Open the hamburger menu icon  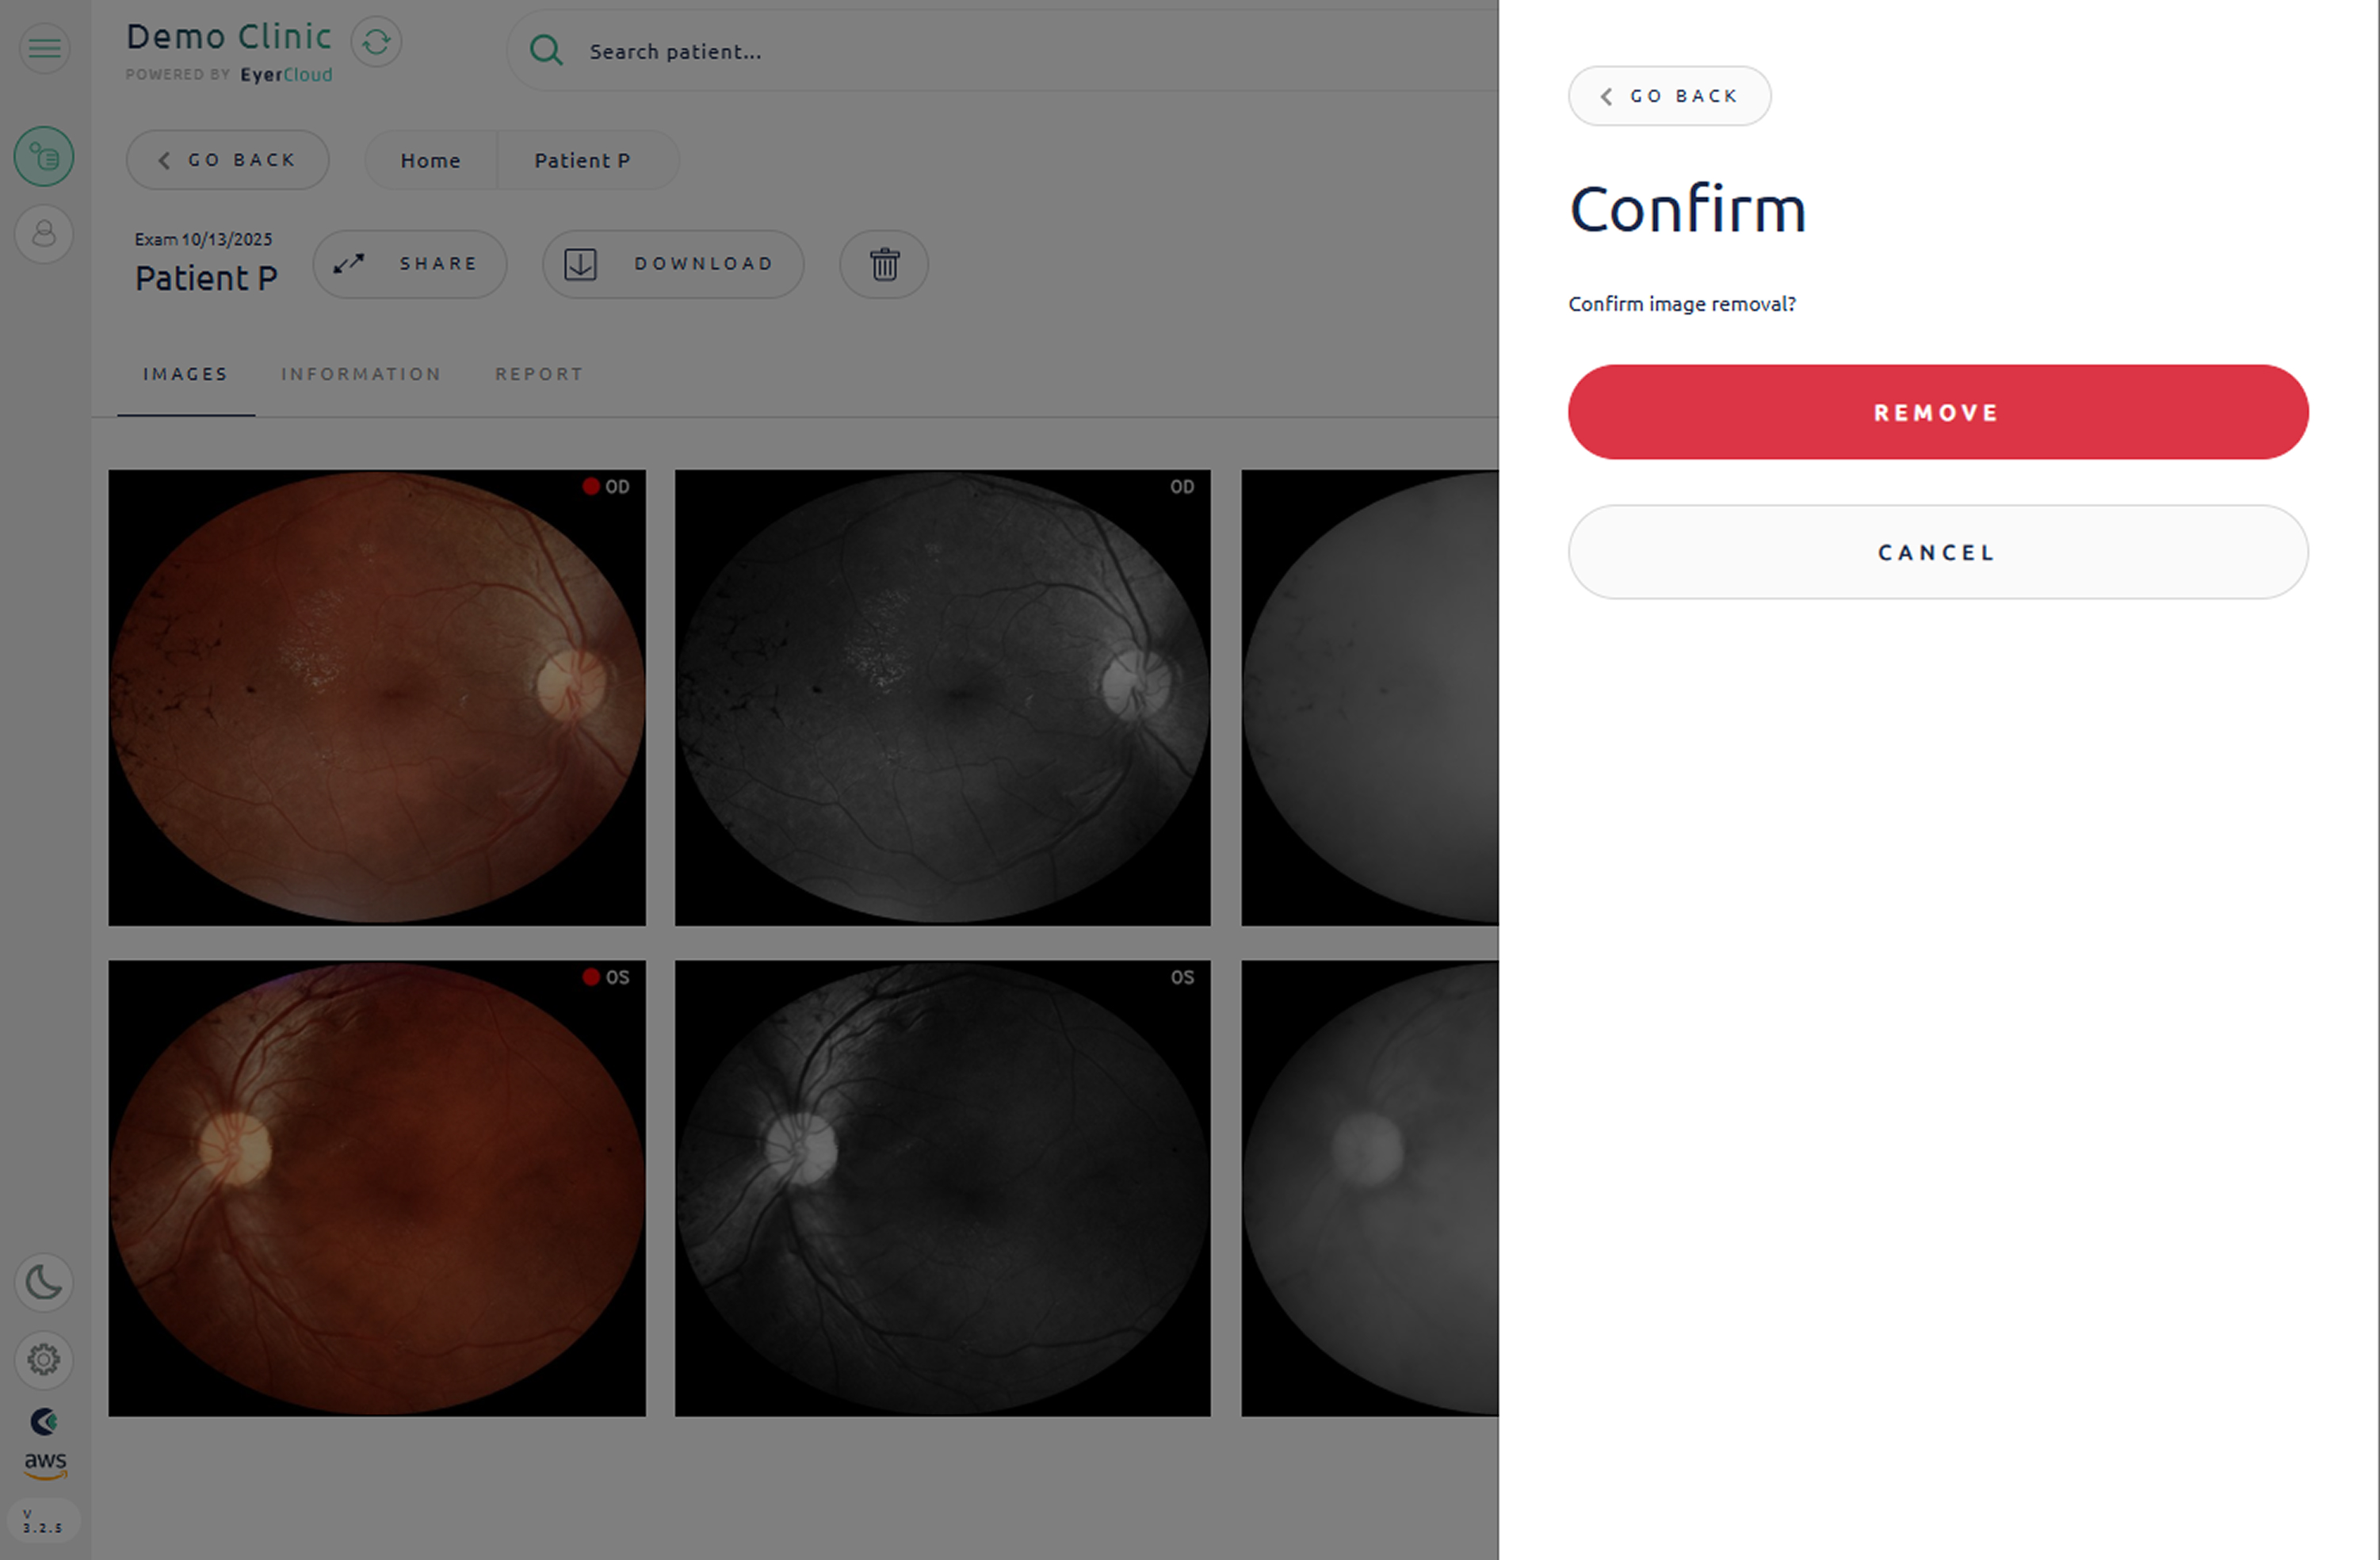coord(44,47)
